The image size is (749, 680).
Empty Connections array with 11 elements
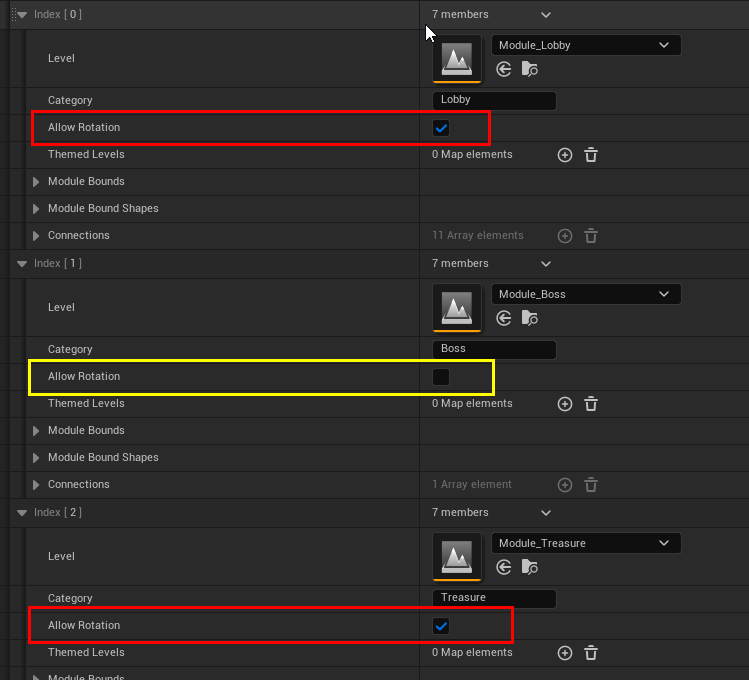[x=591, y=236]
